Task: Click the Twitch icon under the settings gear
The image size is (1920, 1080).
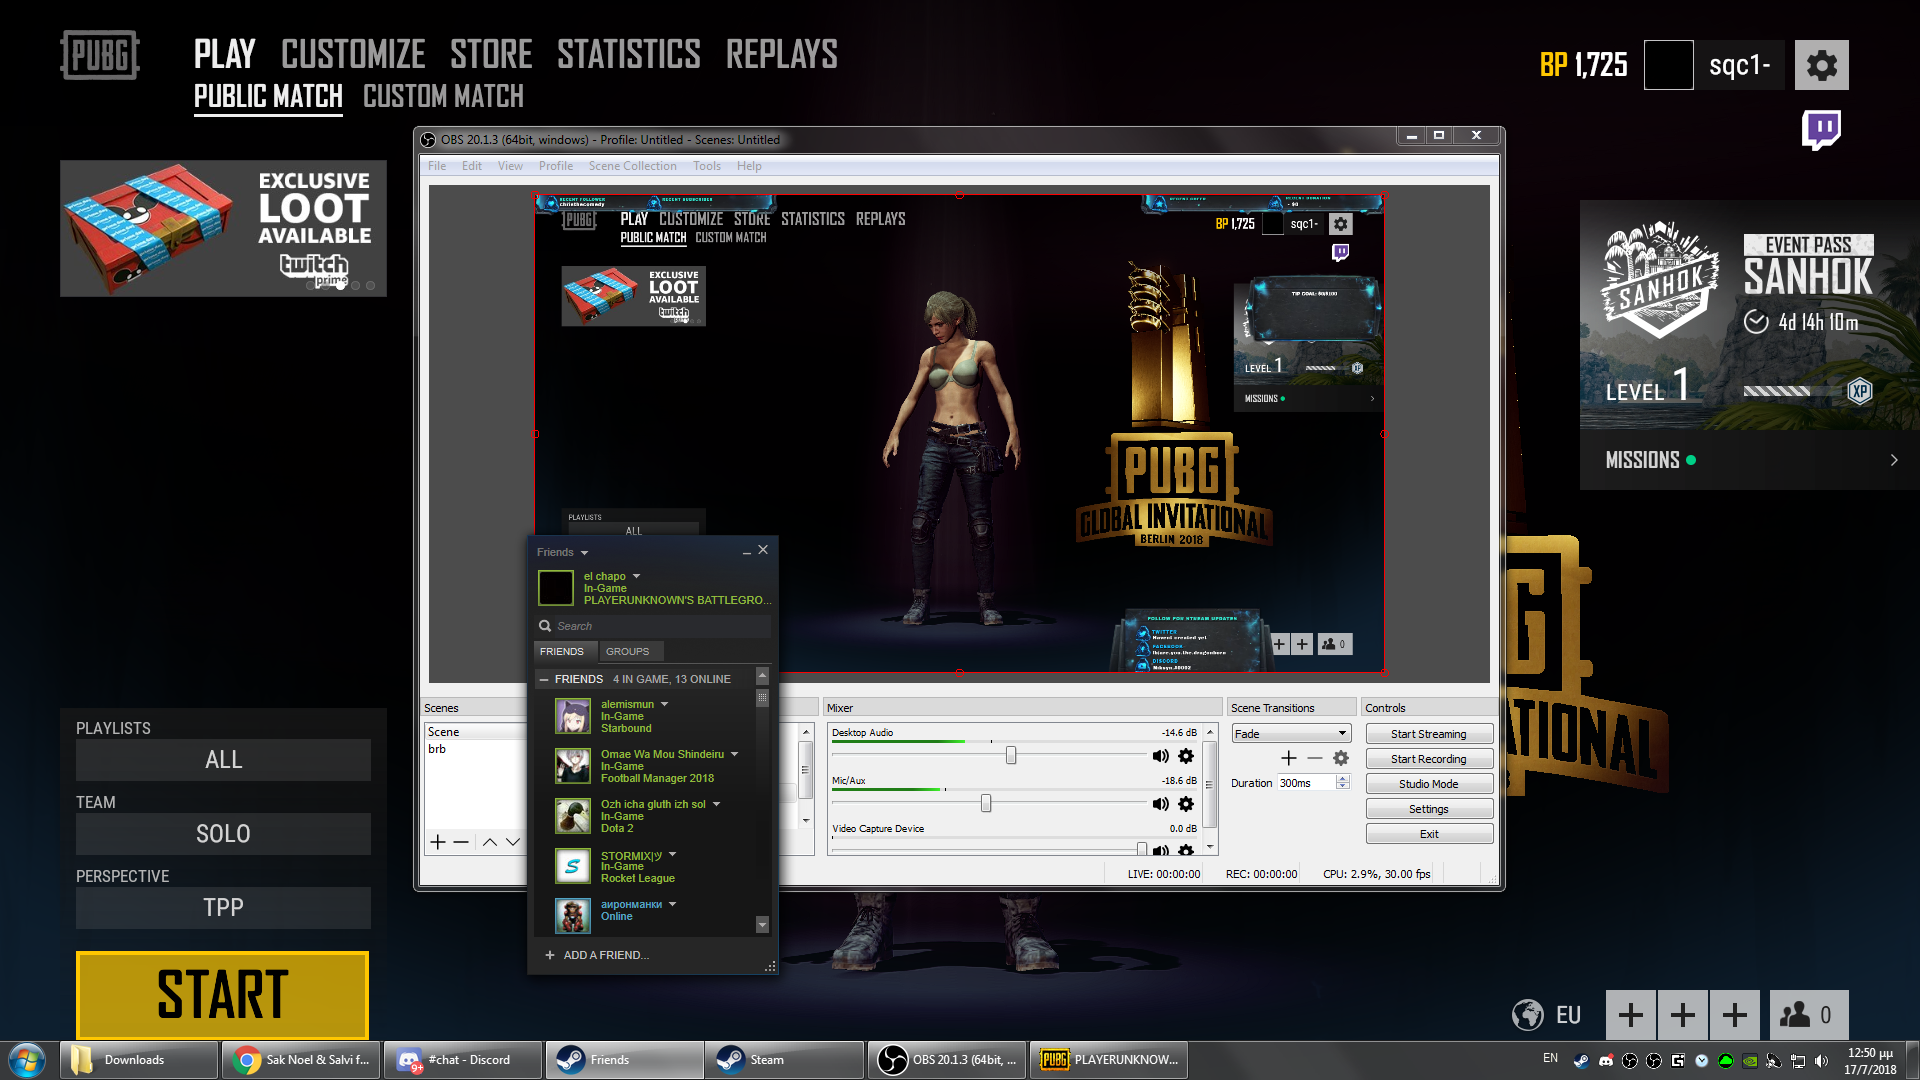Action: pos(1821,129)
